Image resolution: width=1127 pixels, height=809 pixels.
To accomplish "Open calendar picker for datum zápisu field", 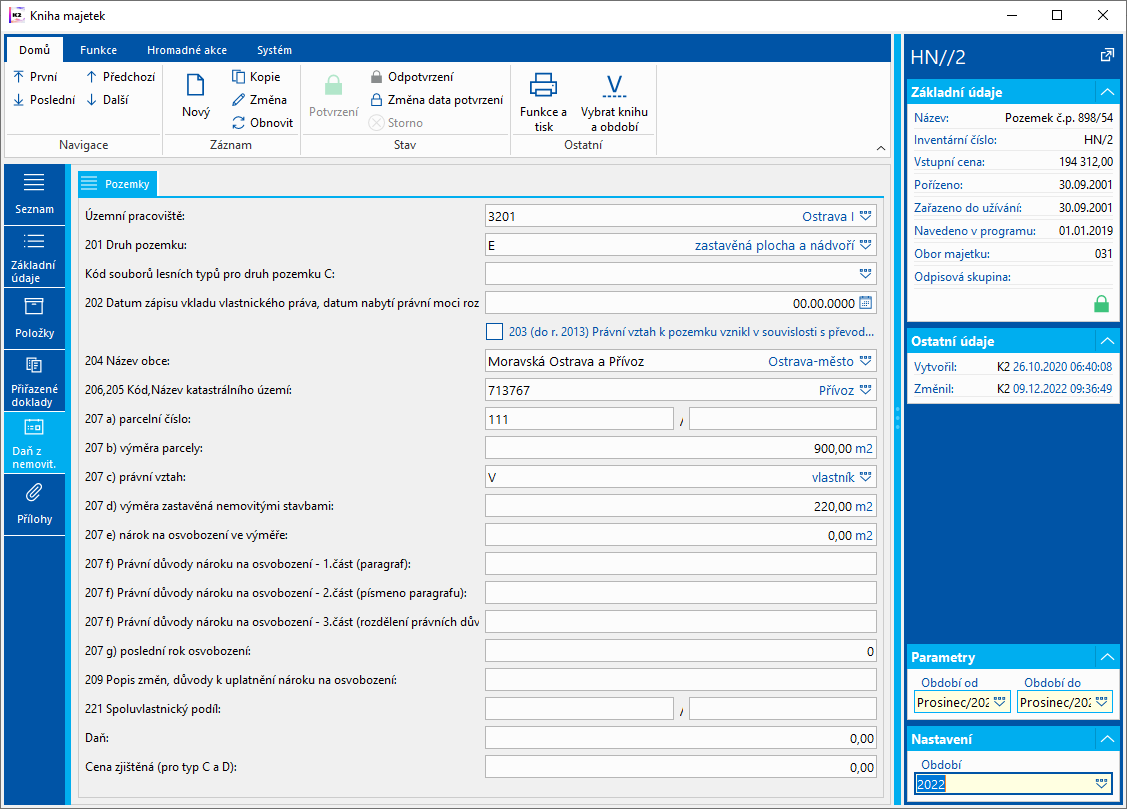I will [x=866, y=302].
